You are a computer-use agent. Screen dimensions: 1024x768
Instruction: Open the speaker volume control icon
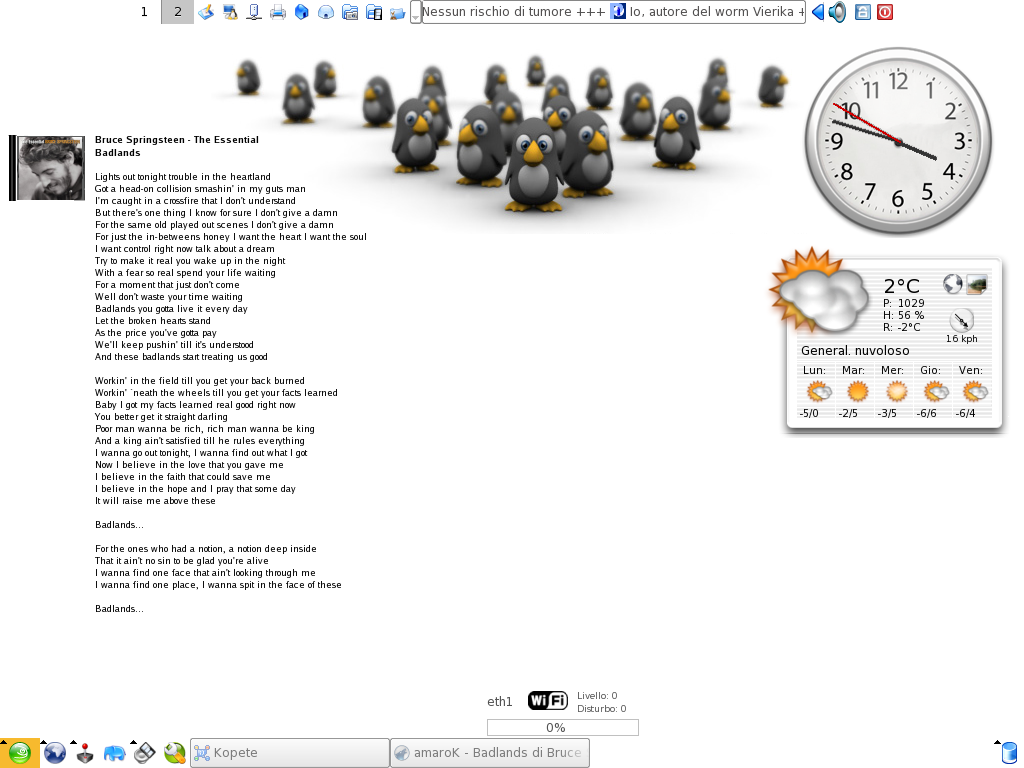837,12
